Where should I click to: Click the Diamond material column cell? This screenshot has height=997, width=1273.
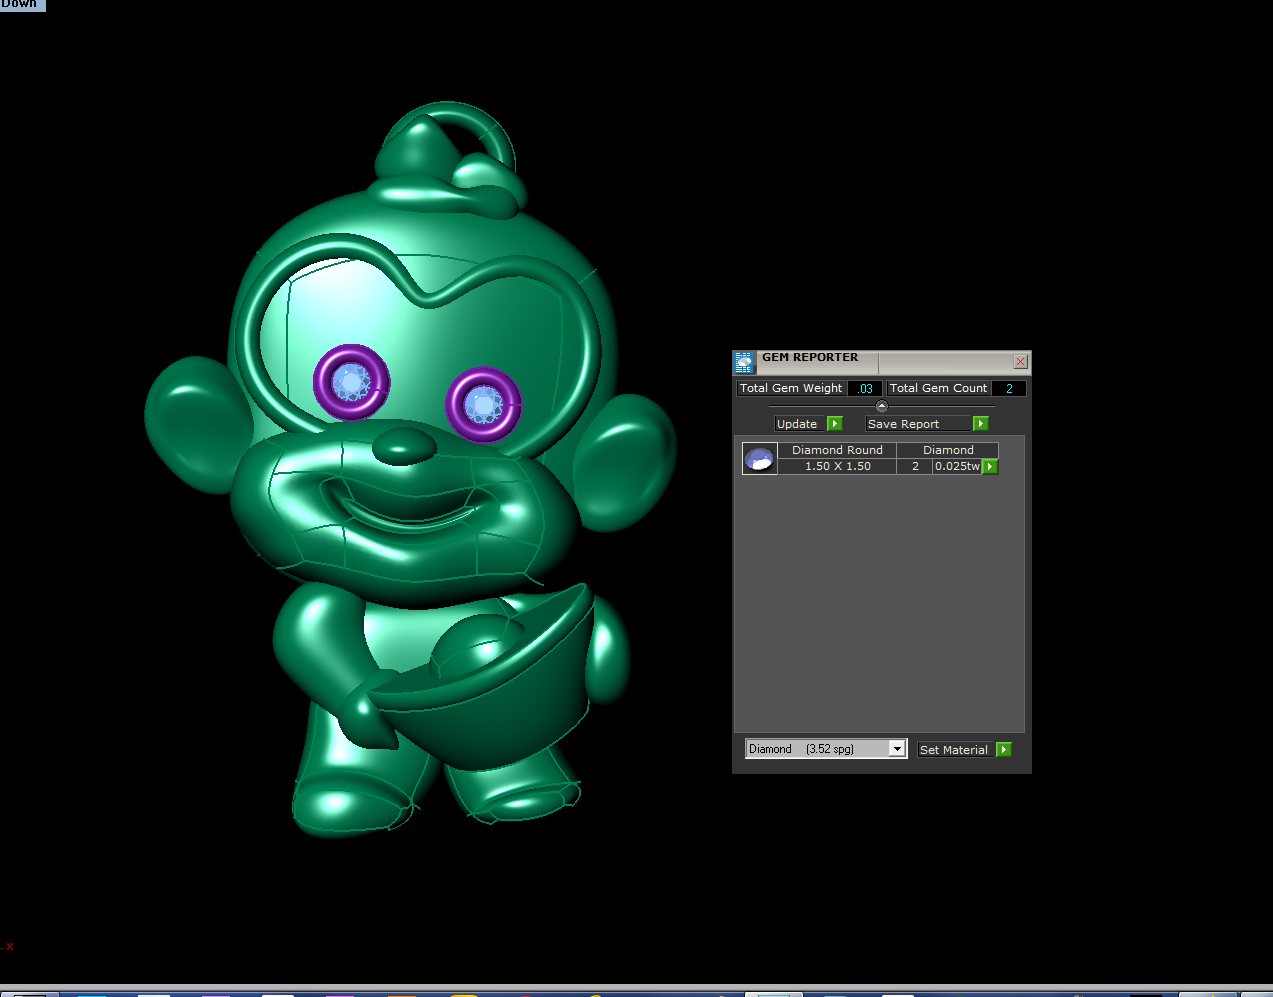tap(948, 451)
